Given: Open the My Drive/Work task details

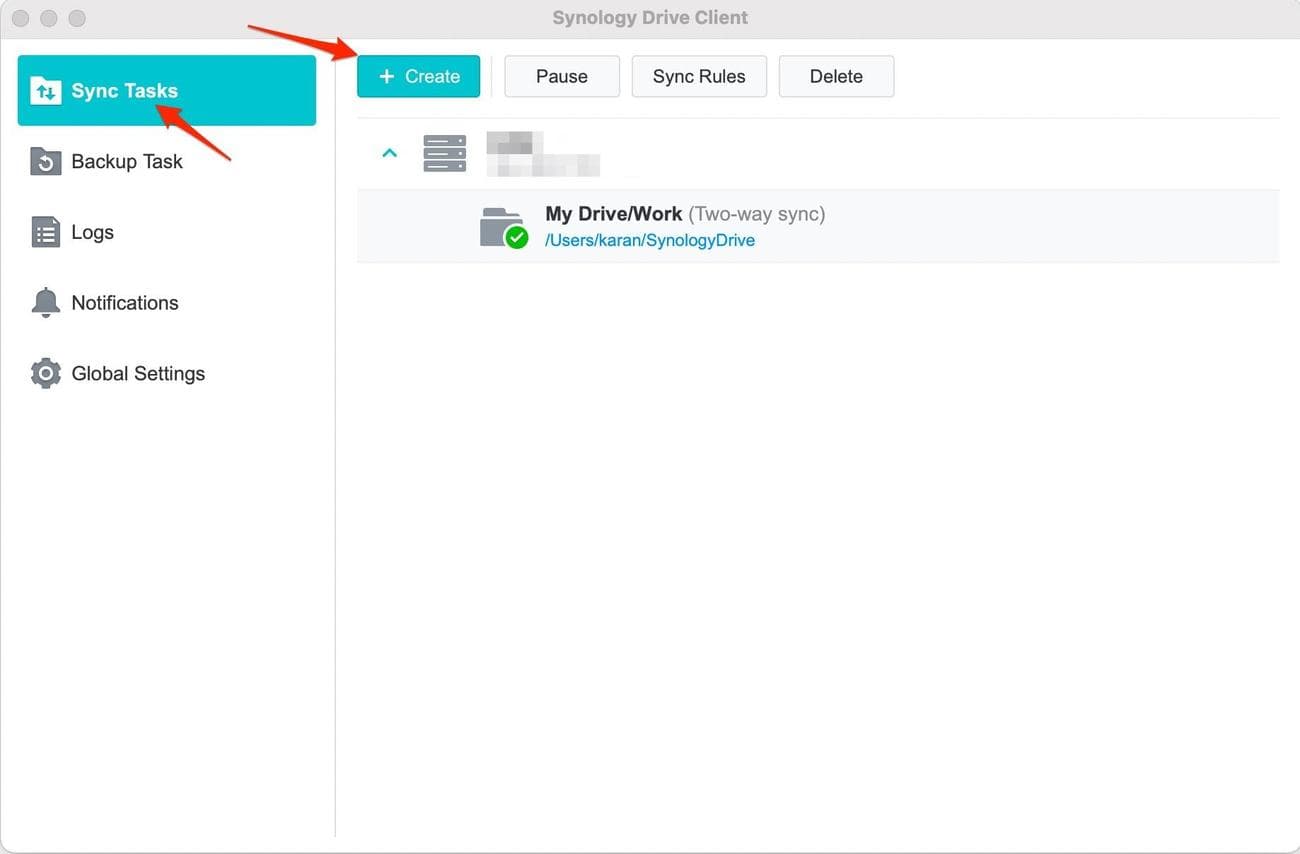Looking at the screenshot, I should 614,213.
